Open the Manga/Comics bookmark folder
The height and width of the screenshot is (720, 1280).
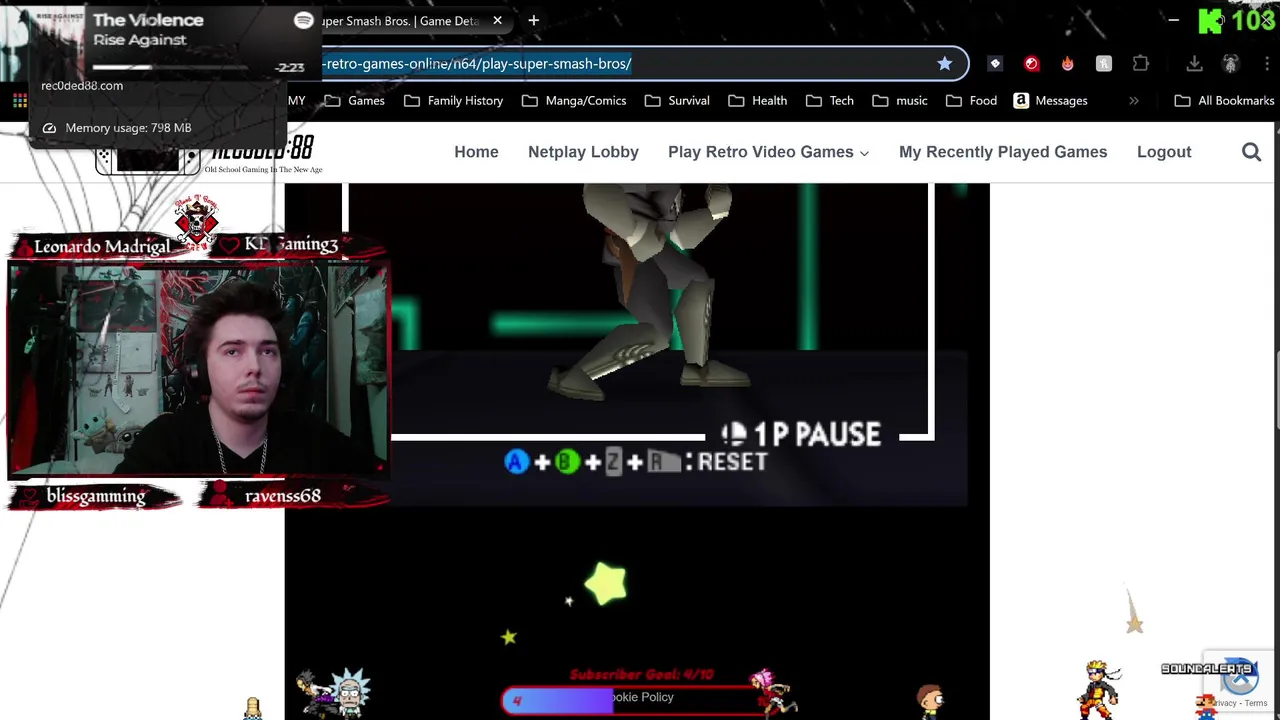click(x=574, y=100)
